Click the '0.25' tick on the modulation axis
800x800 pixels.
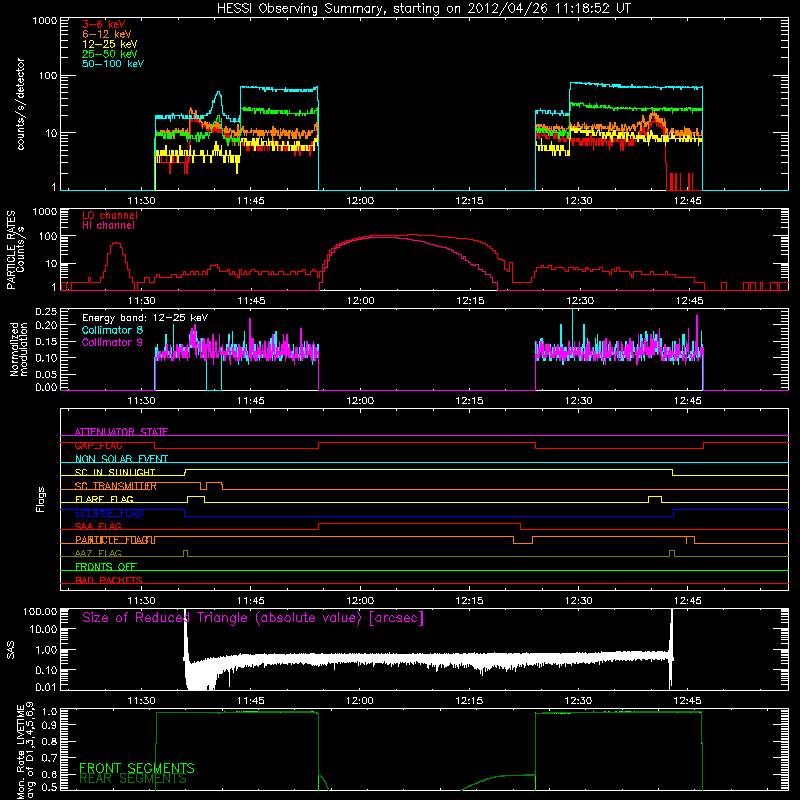[x=46, y=311]
